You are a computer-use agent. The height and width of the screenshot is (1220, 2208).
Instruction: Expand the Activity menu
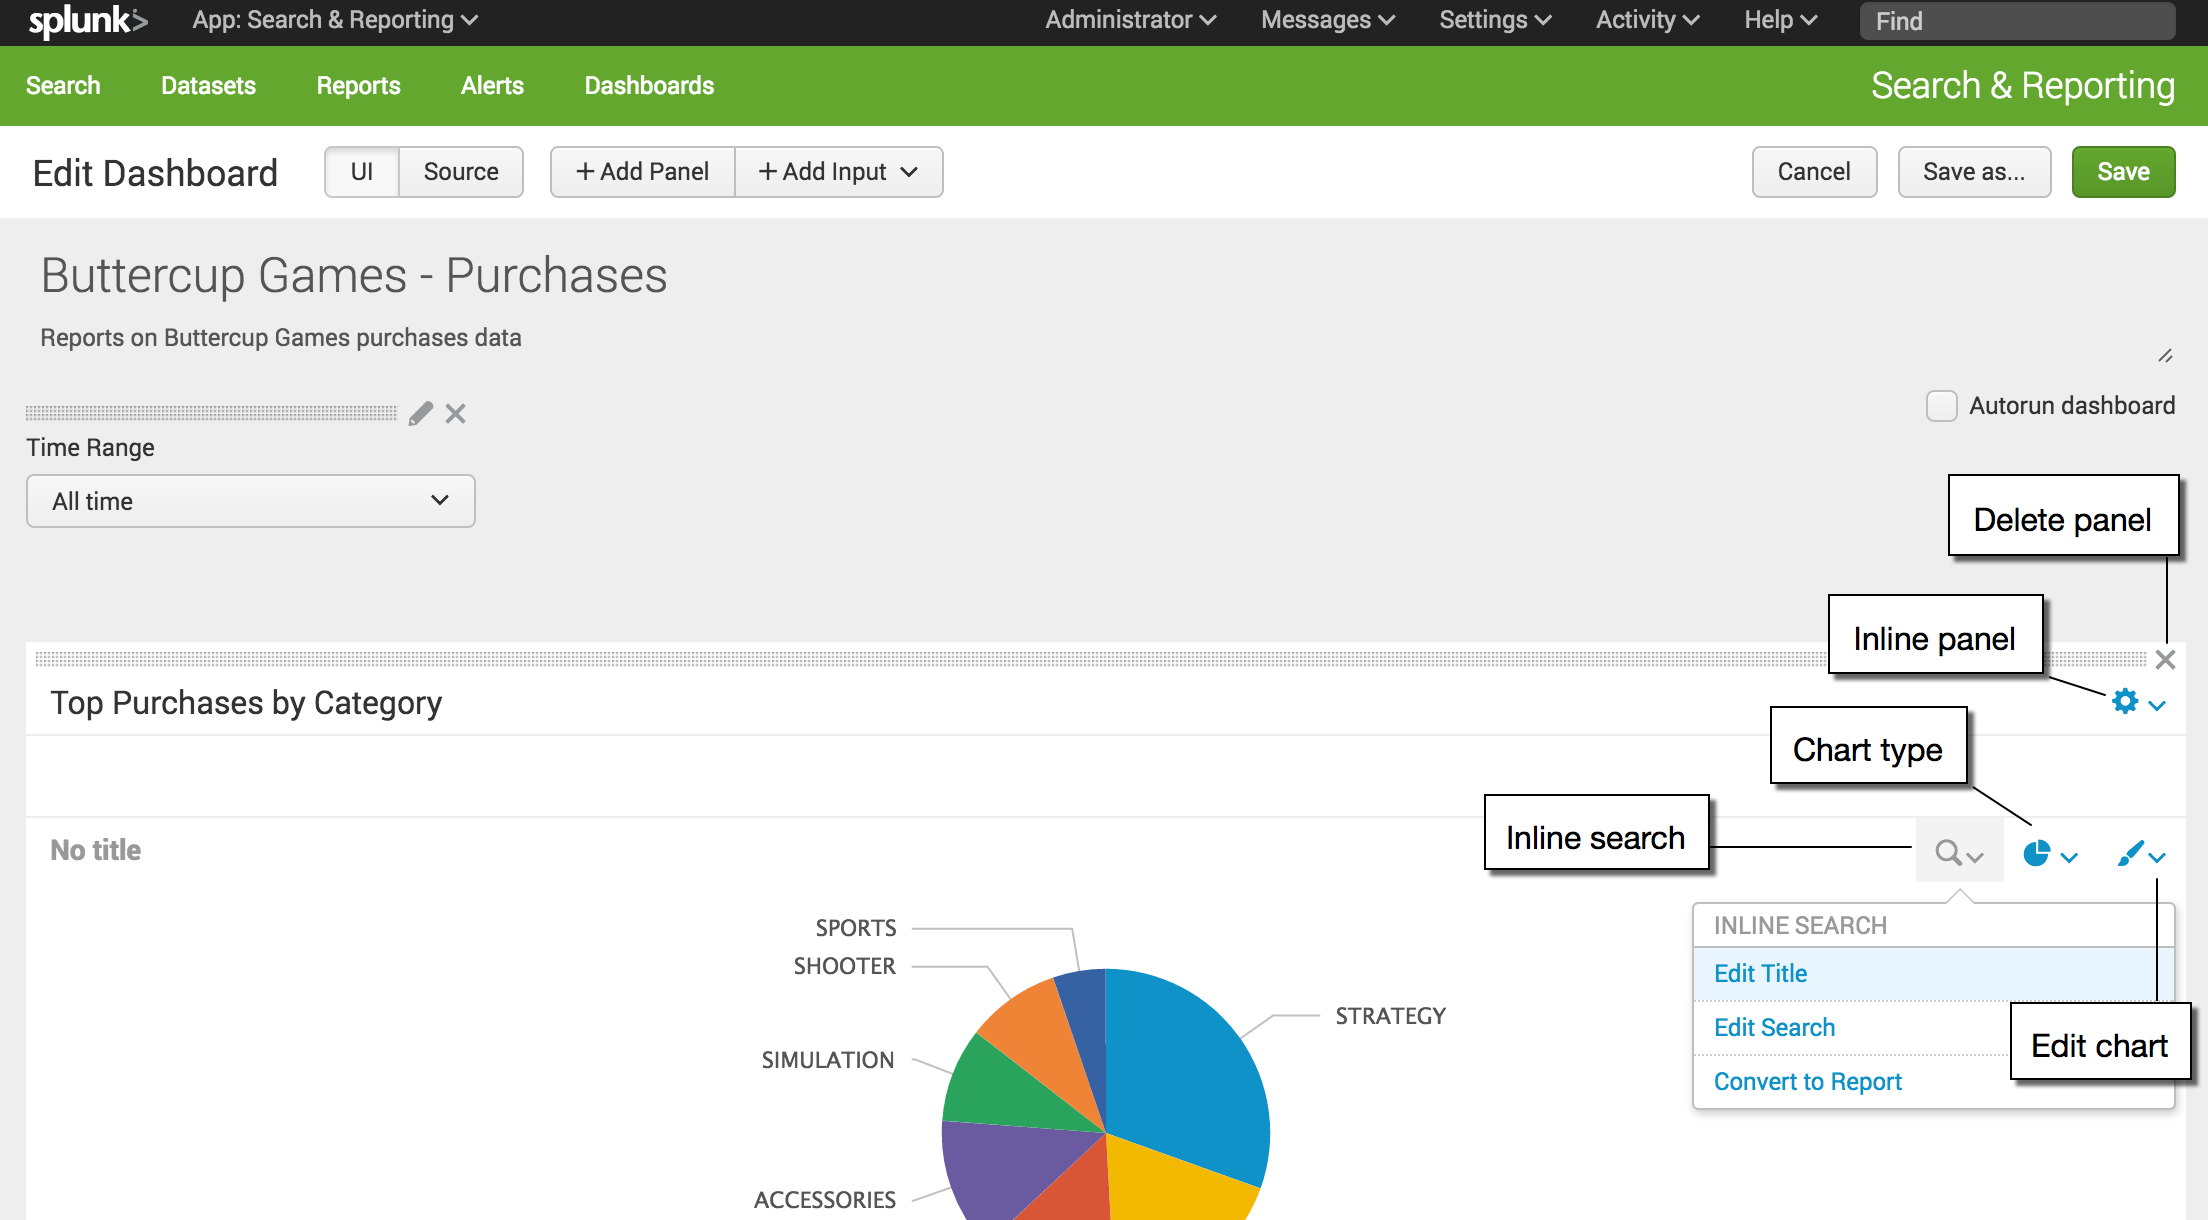point(1647,20)
